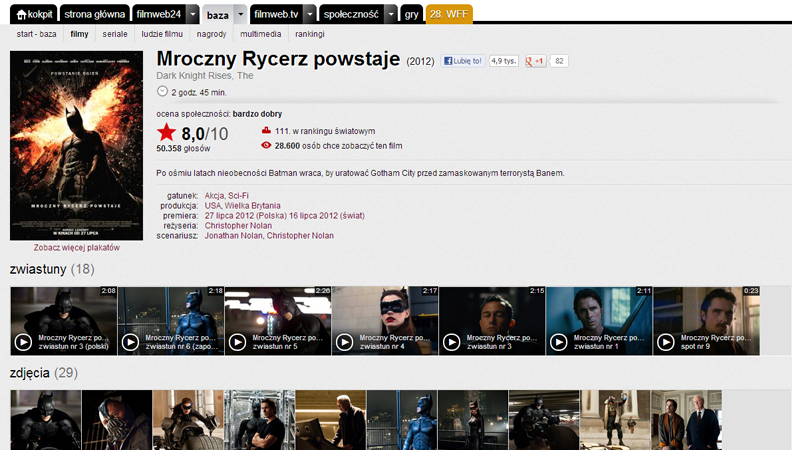Open director Christopher Nolan link
Image resolution: width=792 pixels, height=450 pixels.
[238, 226]
